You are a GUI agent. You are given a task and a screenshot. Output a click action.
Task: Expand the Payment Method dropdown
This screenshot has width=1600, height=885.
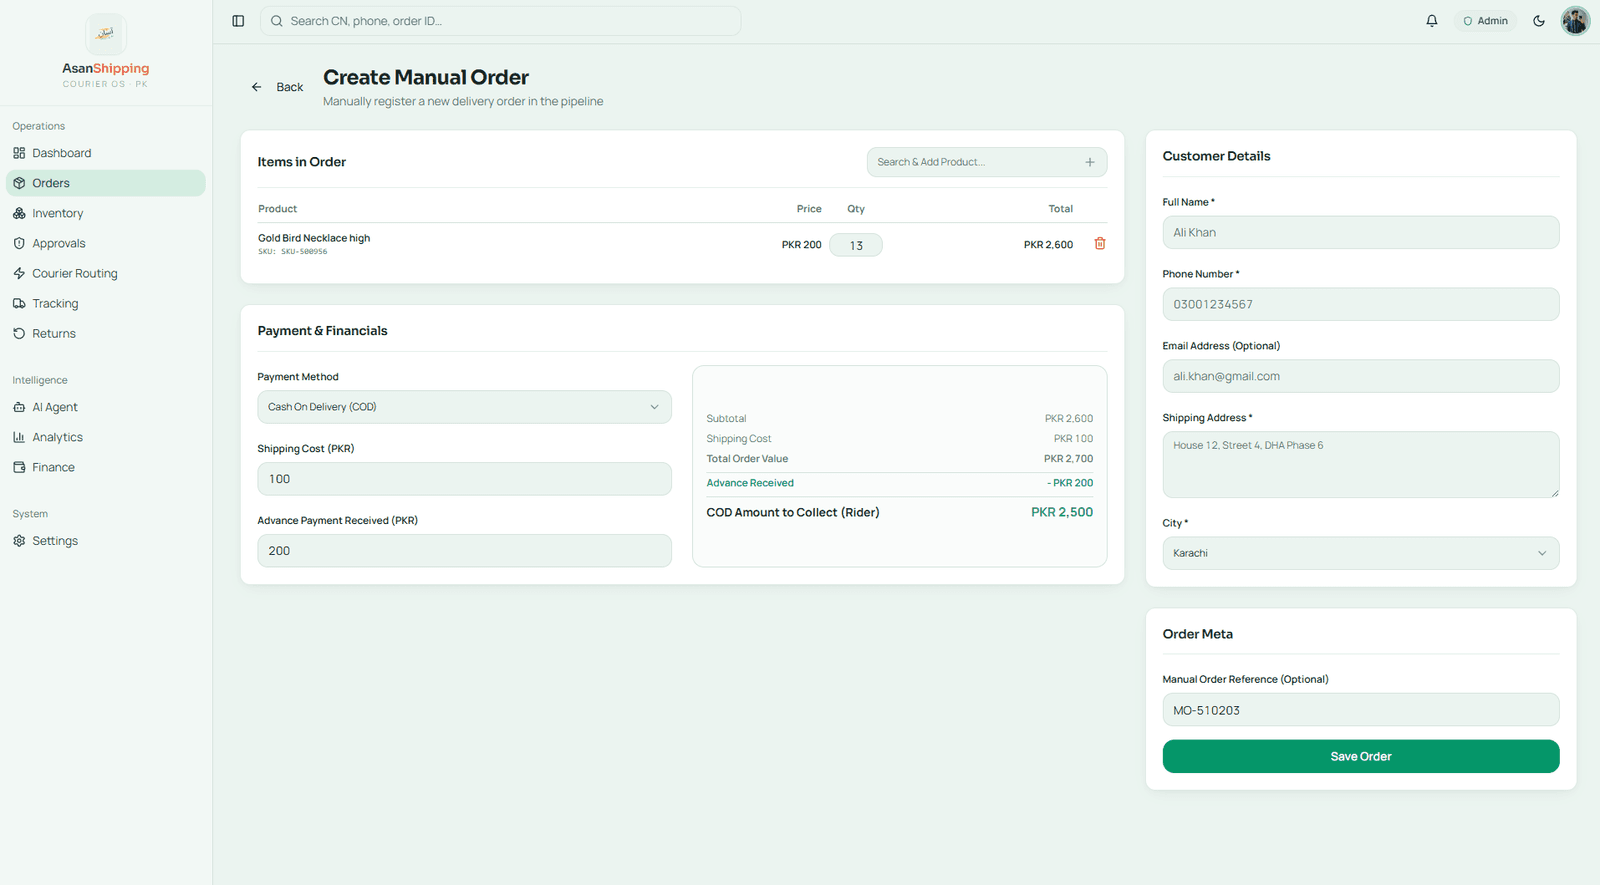tap(464, 407)
